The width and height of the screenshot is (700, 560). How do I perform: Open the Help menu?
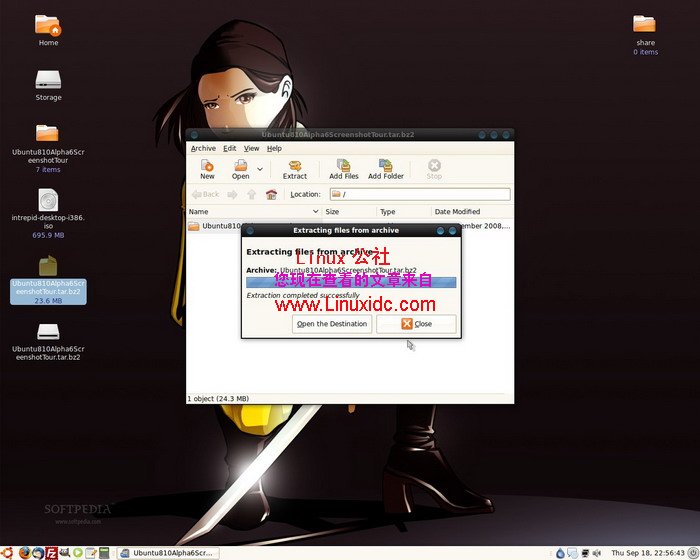pyautogui.click(x=274, y=148)
